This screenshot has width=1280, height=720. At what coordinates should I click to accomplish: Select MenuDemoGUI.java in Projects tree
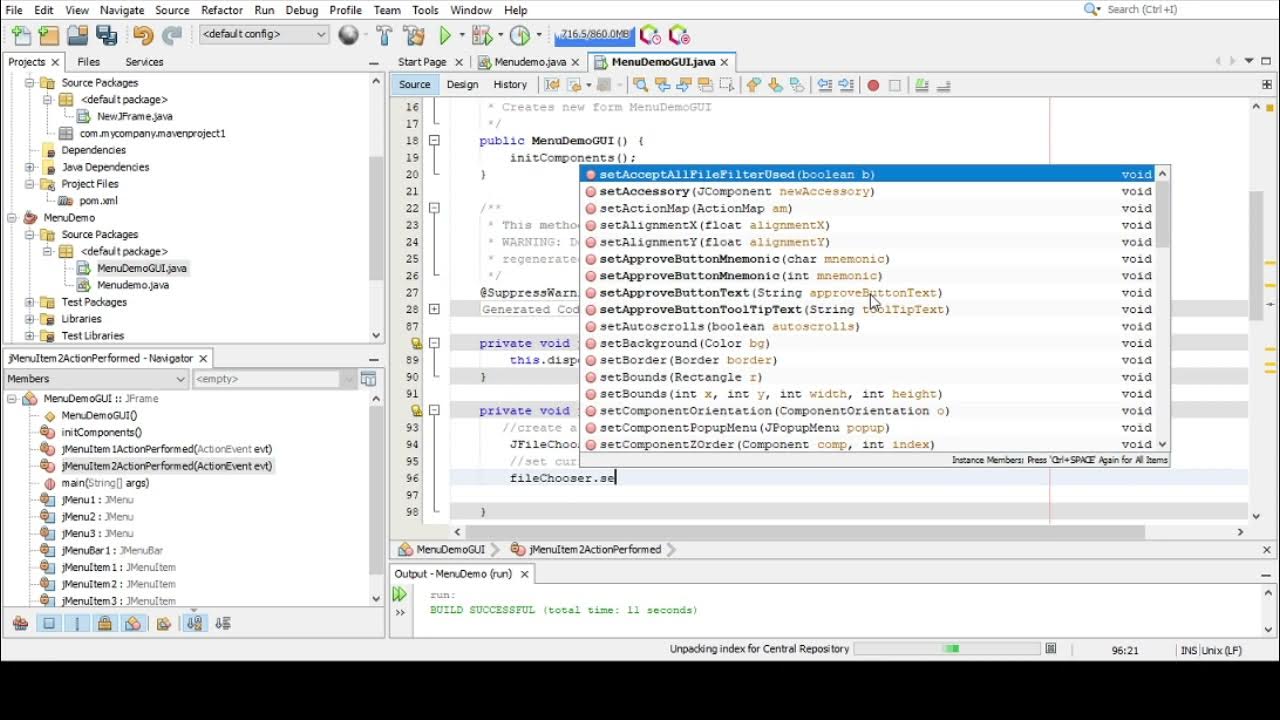point(141,268)
